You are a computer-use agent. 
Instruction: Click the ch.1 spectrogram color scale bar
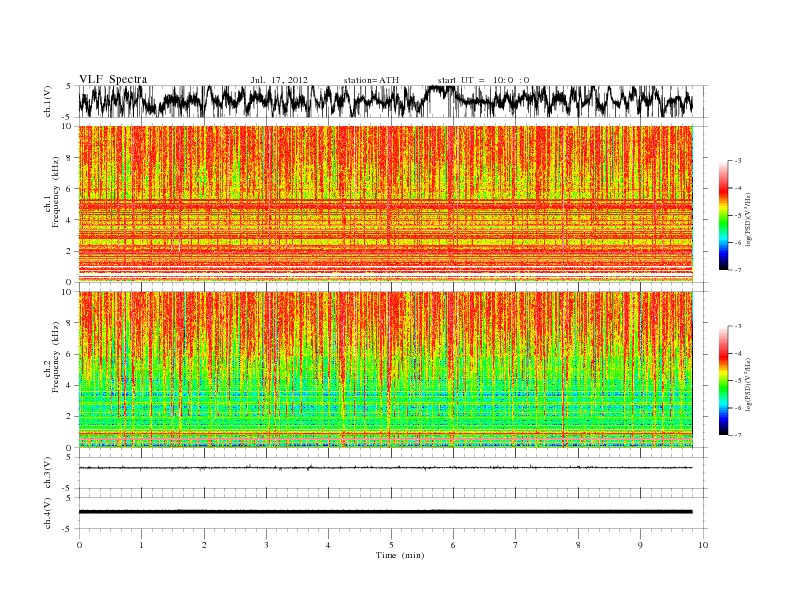coord(723,215)
